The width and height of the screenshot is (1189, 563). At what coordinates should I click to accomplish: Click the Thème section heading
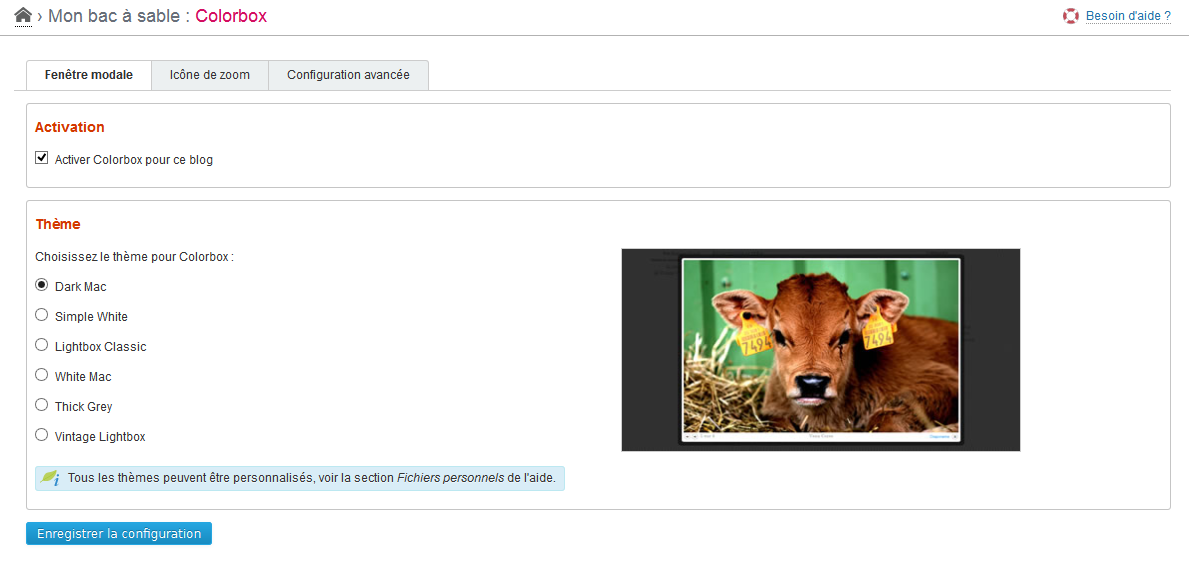pyautogui.click(x=58, y=224)
